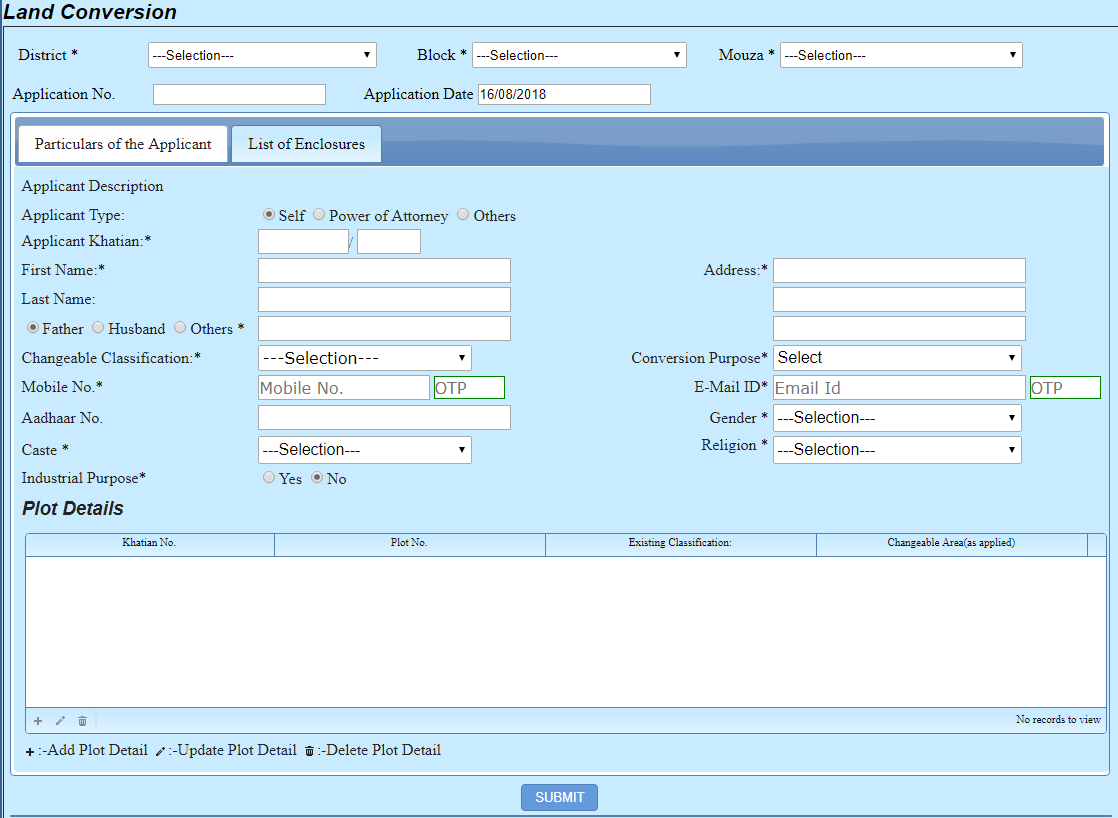Click the Application Date field
1118x818 pixels.
564,94
